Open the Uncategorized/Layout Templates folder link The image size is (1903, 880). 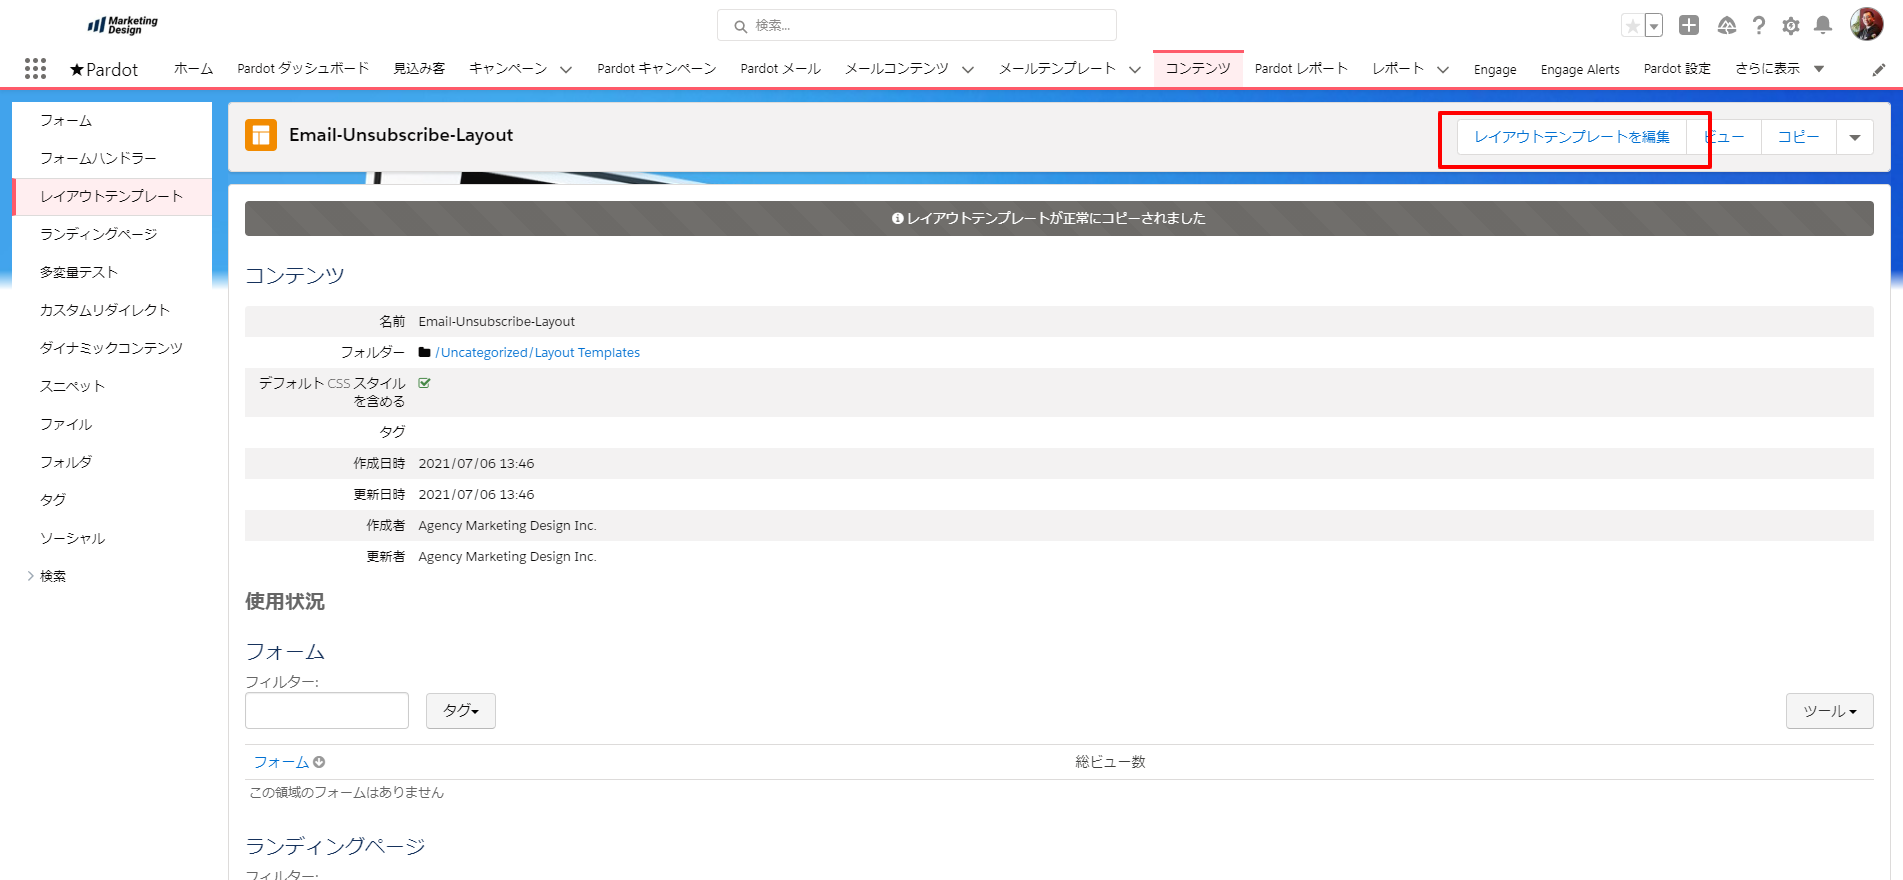coord(537,353)
